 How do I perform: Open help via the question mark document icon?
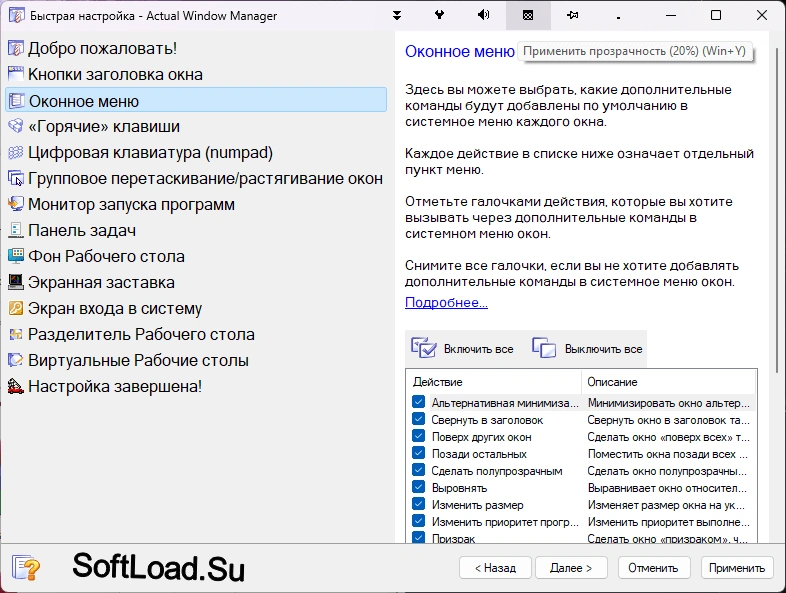click(26, 568)
